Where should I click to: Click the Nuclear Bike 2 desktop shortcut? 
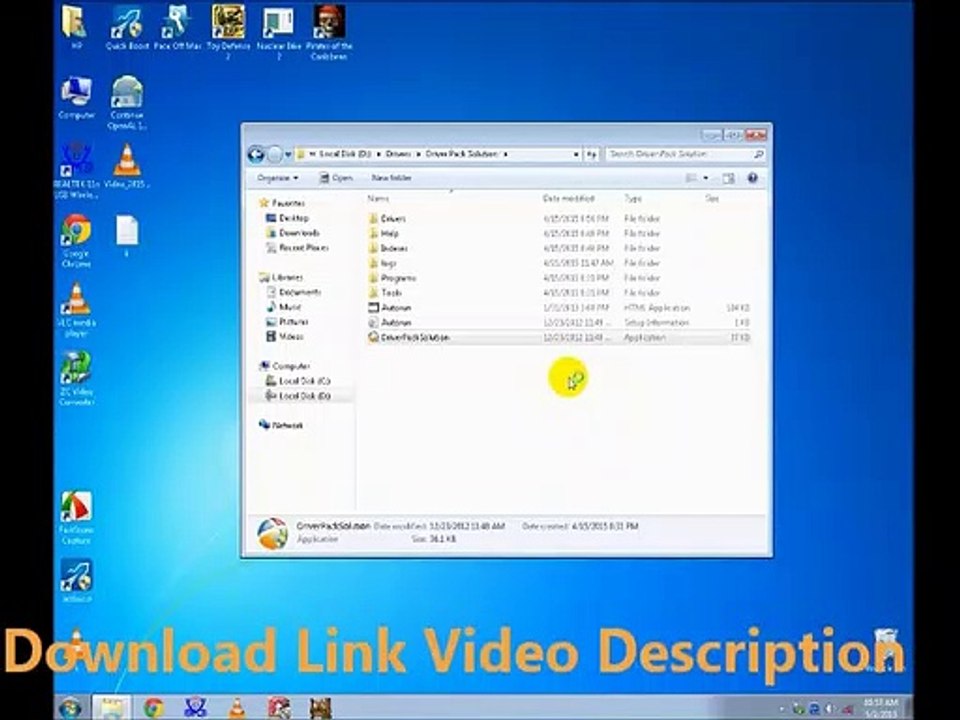(279, 33)
